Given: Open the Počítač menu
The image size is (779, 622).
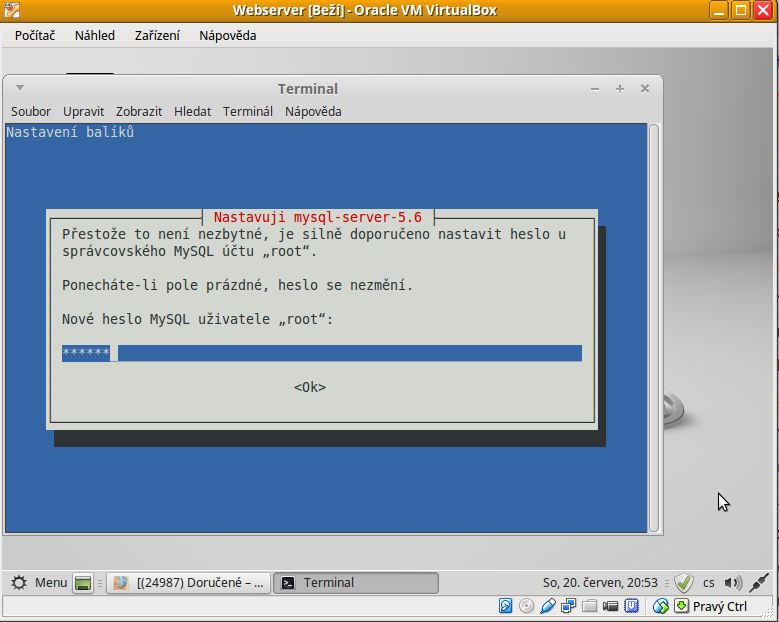Looking at the screenshot, I should (x=35, y=36).
